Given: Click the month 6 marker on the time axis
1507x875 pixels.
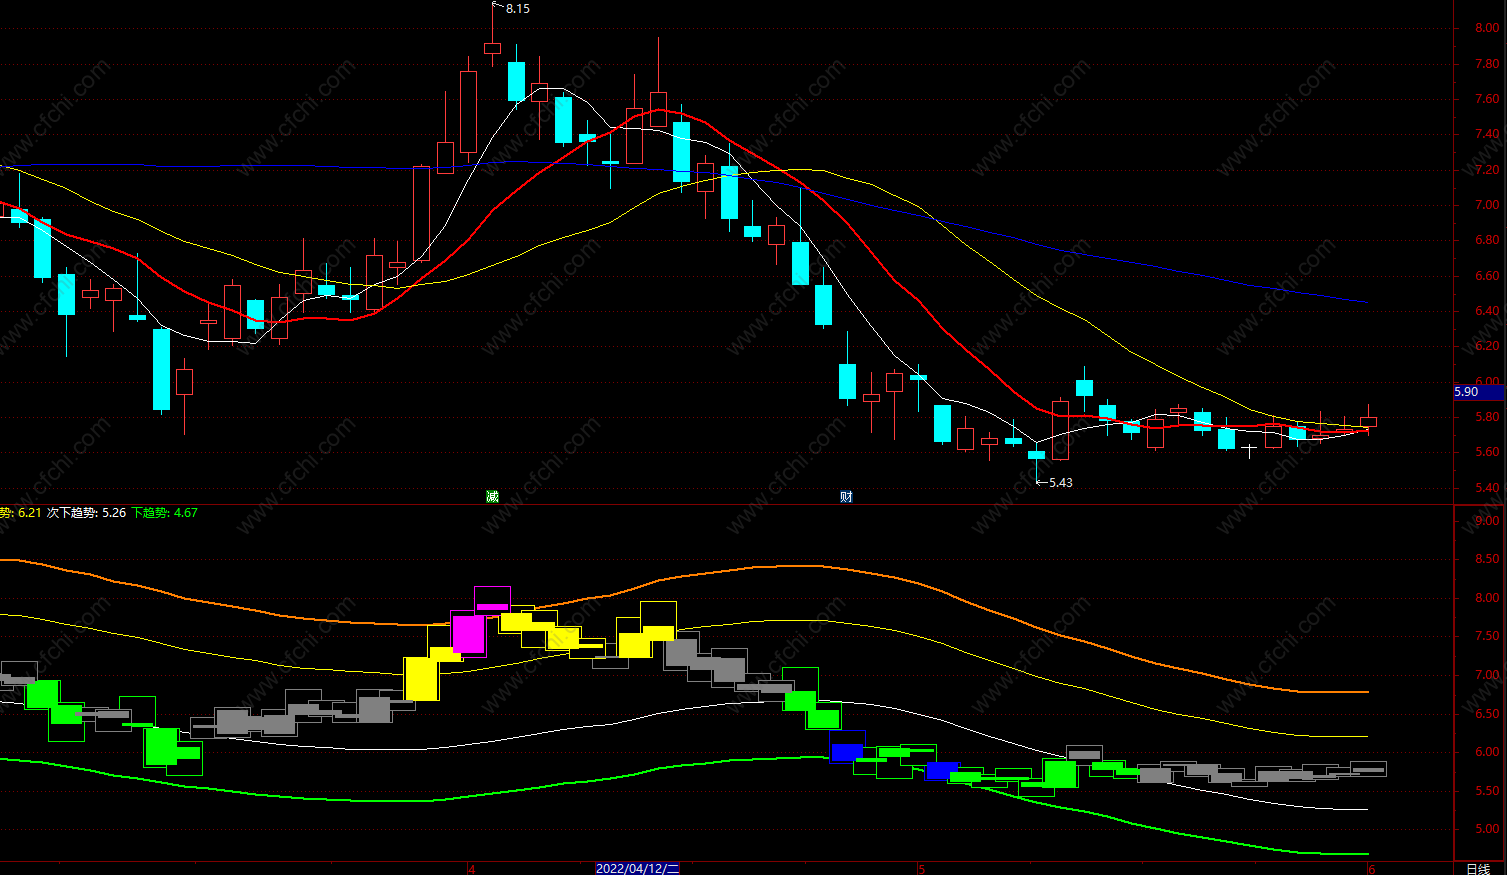Looking at the screenshot, I should coord(1372,869).
